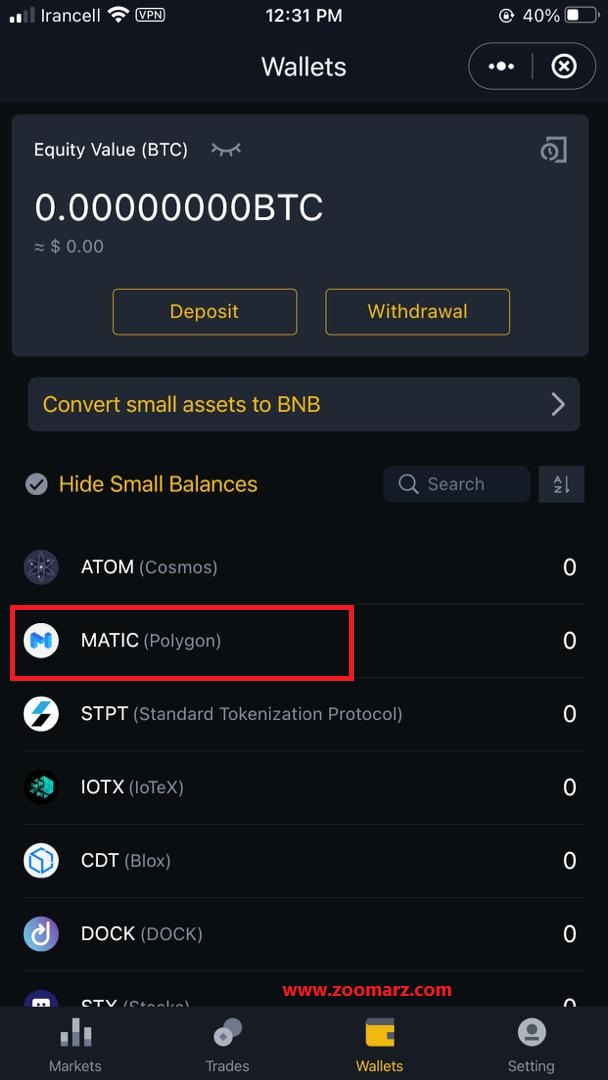Toggle Hide Small Balances checkbox
This screenshot has width=608, height=1080.
(x=36, y=484)
